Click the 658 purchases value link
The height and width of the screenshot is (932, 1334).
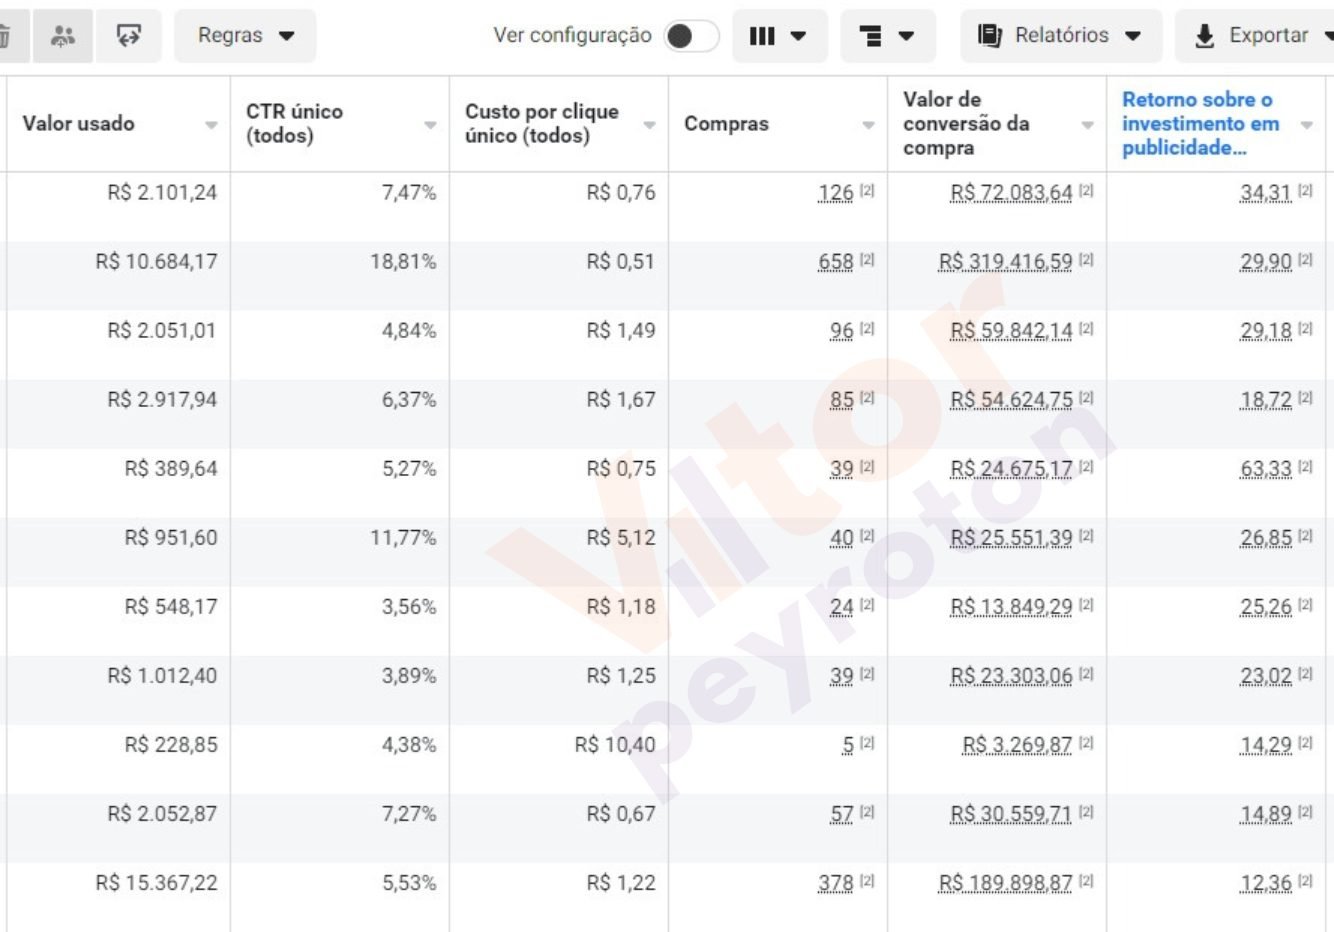point(835,262)
